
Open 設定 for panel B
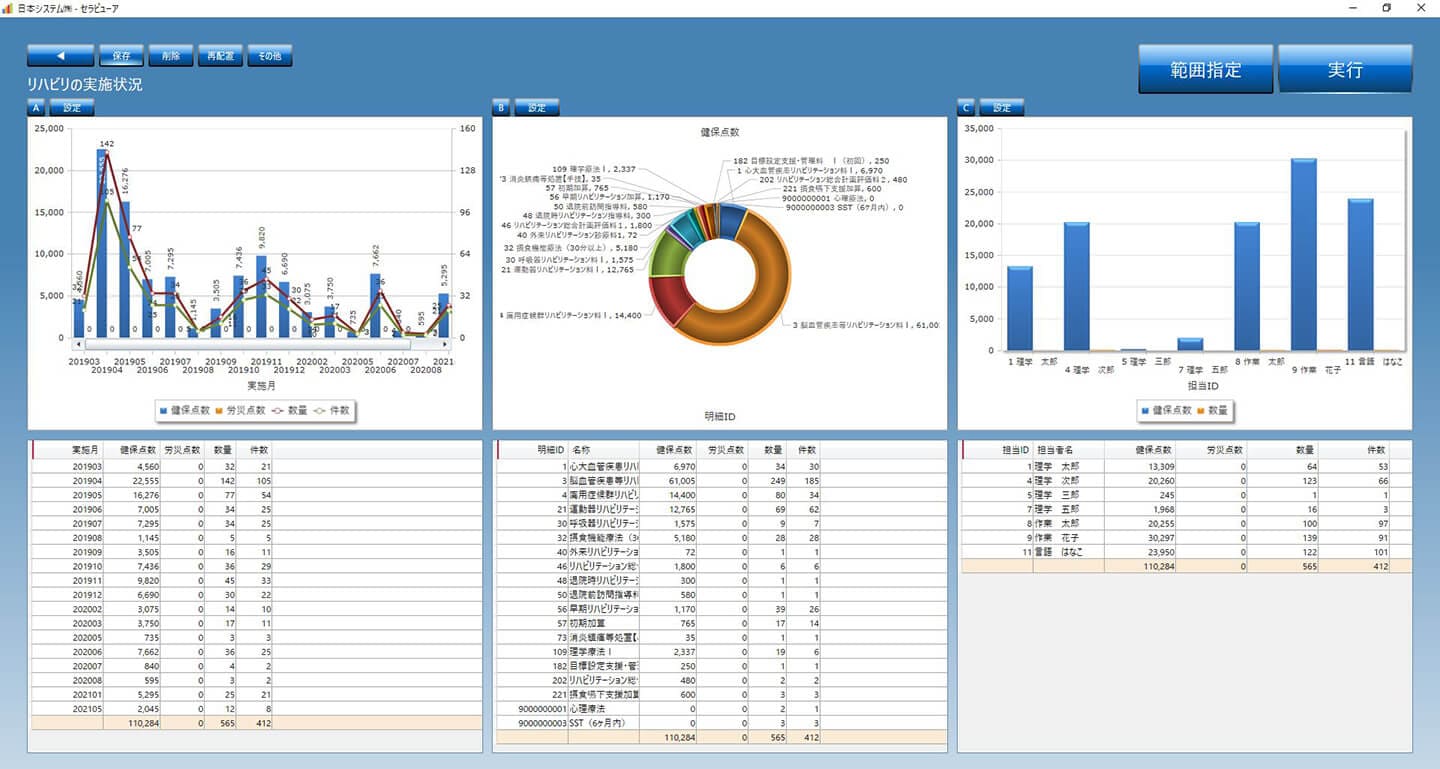[537, 108]
